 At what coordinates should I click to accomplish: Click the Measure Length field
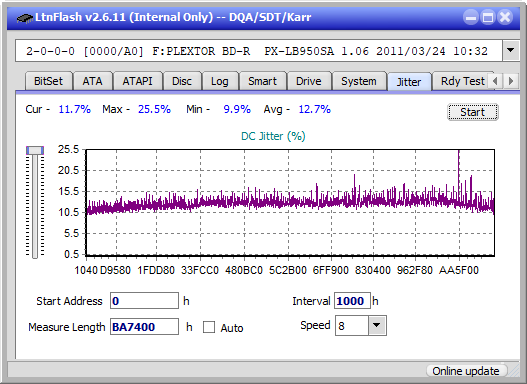144,327
